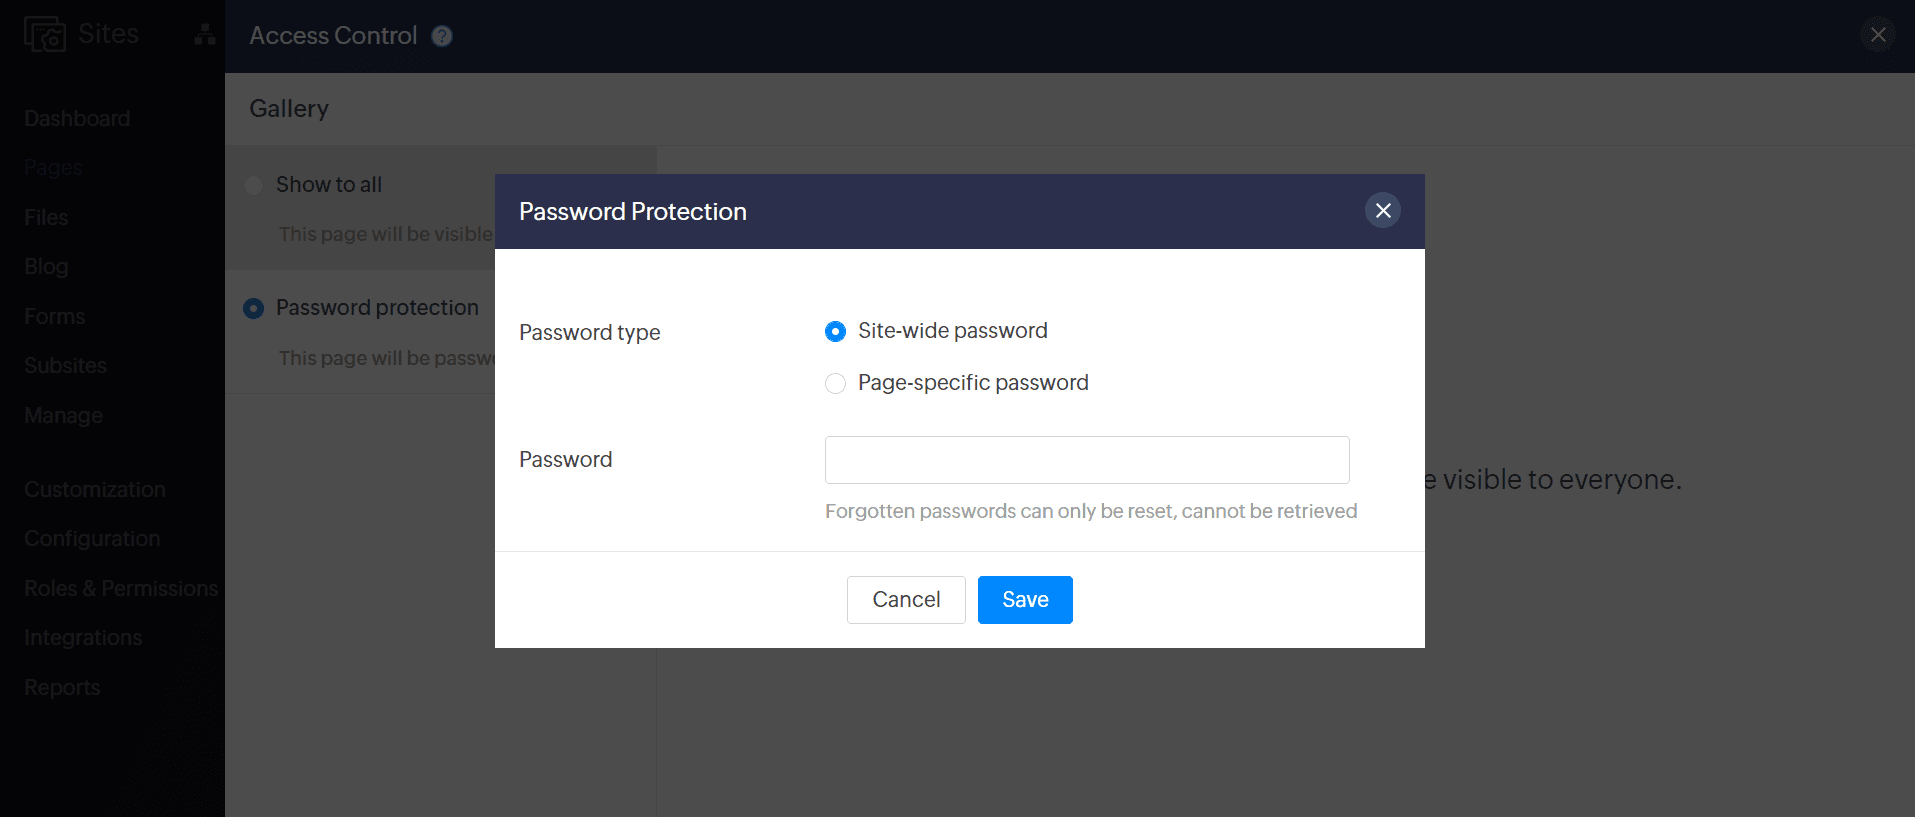
Task: Go to Integrations in sidebar
Action: 83,638
